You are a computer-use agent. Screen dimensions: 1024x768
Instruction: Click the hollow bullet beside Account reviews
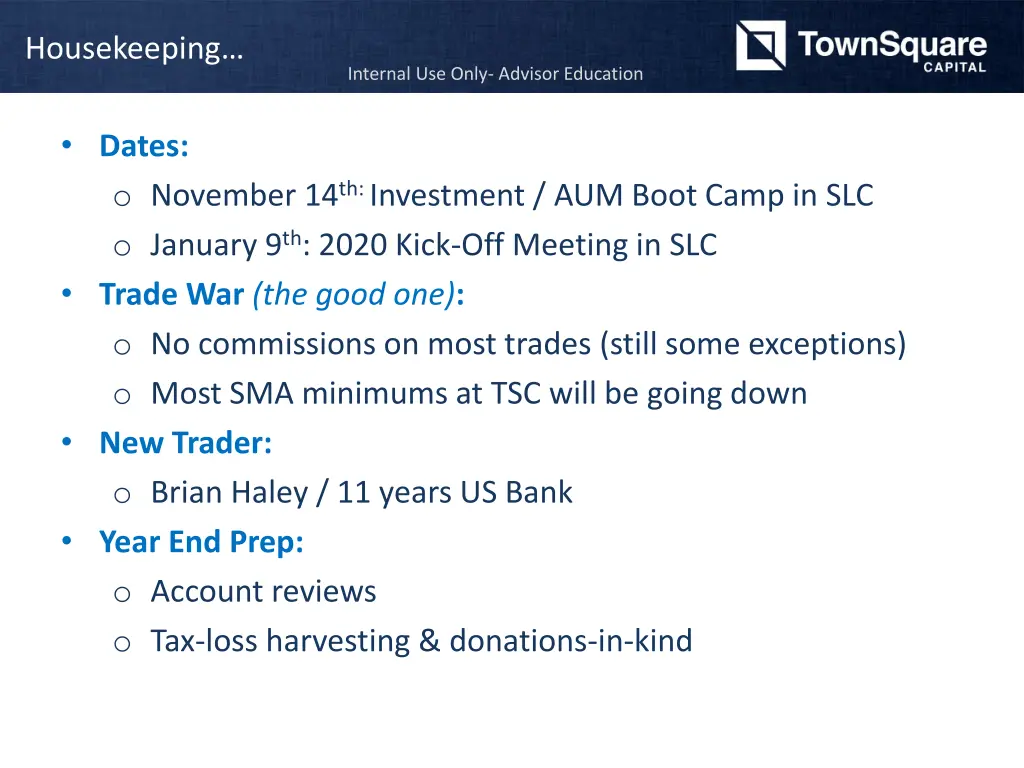(x=122, y=594)
